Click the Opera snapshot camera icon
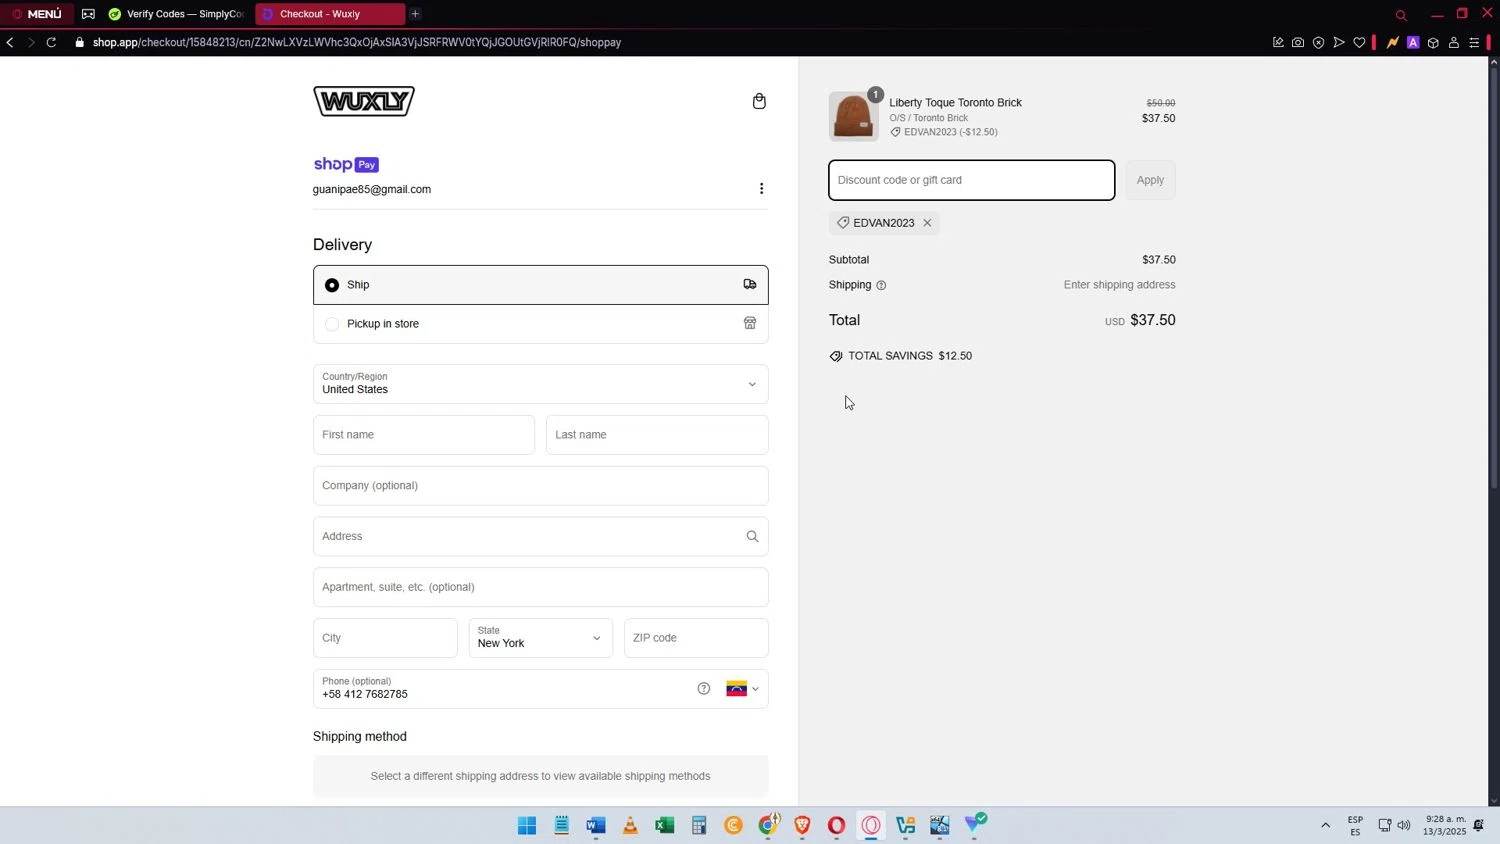Viewport: 1500px width, 844px height. [1298, 43]
